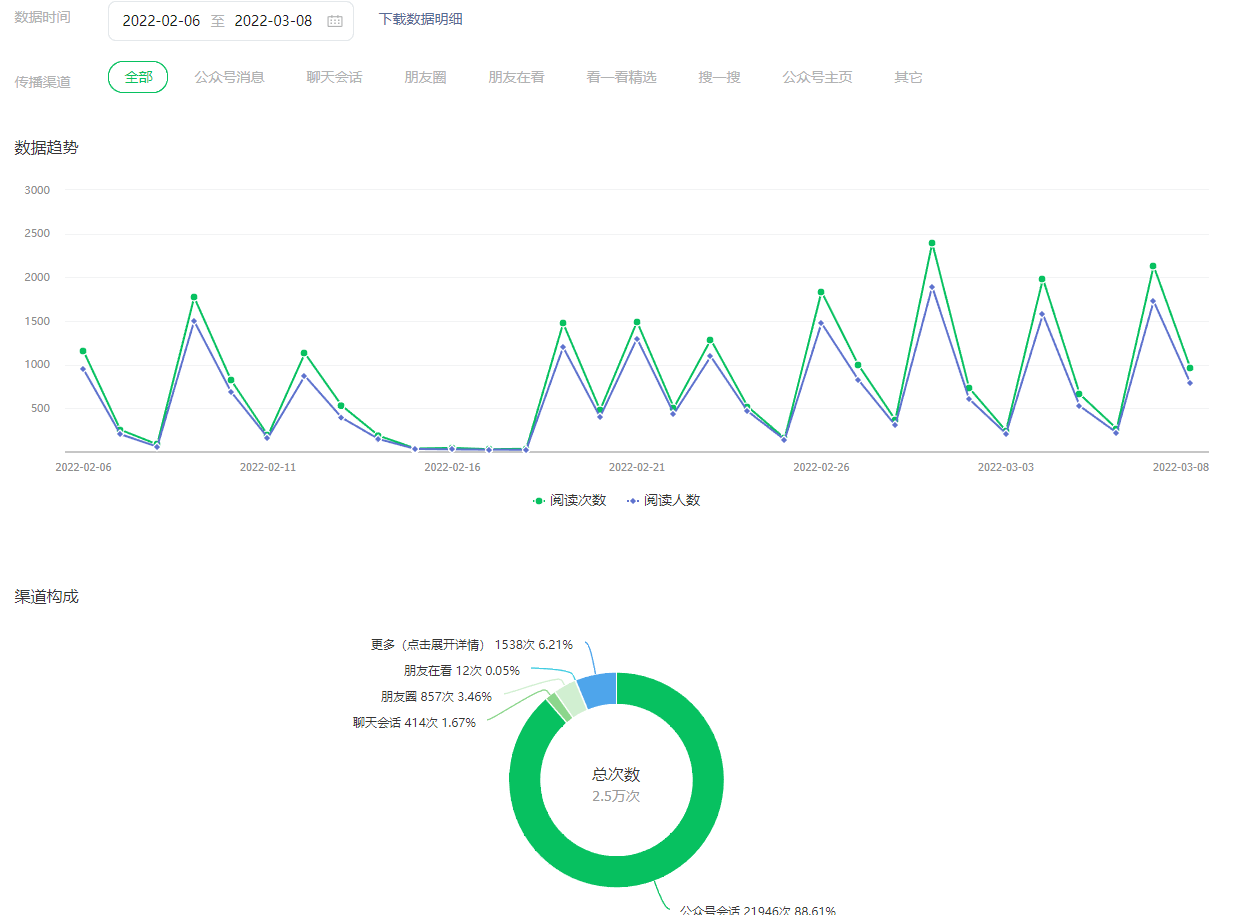Click 下载数据明细 download link
Image resolution: width=1243 pixels, height=915 pixels.
(x=420, y=19)
